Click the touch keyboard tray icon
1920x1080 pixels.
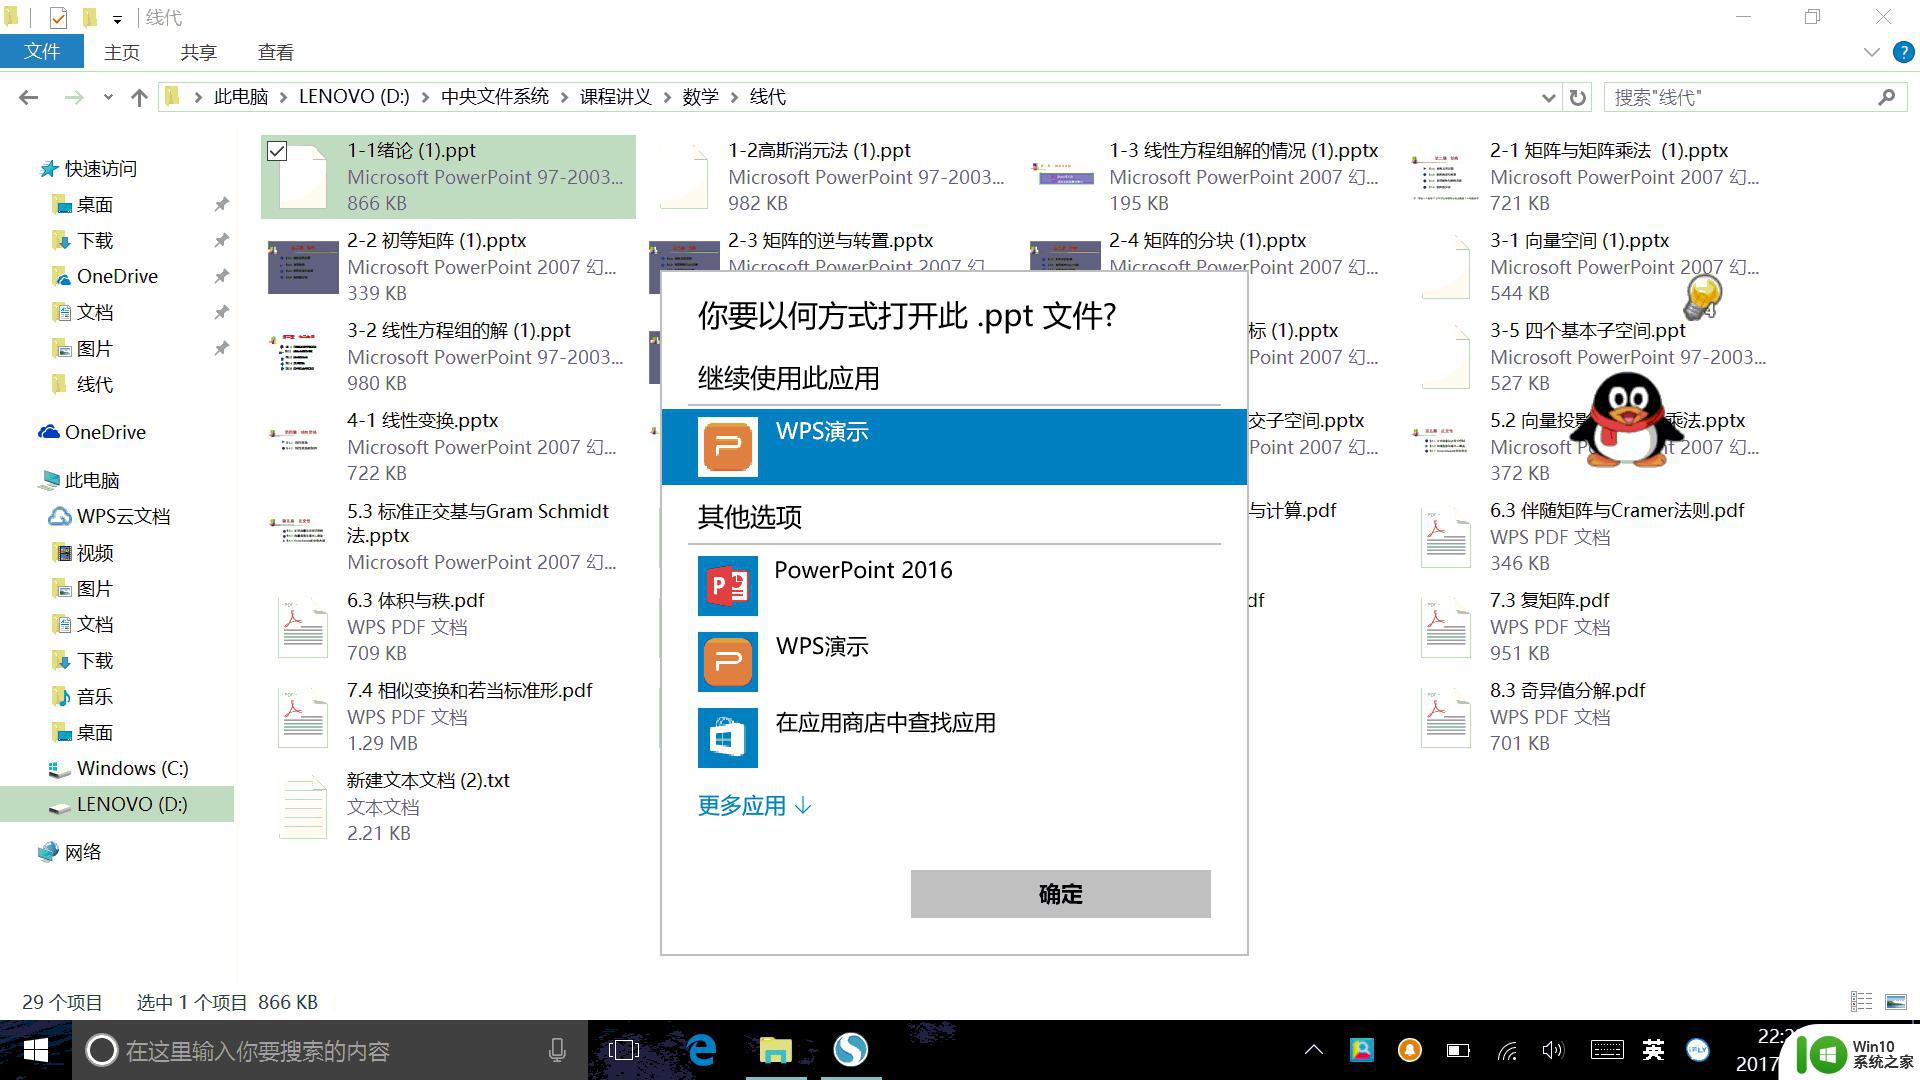coord(1607,1050)
